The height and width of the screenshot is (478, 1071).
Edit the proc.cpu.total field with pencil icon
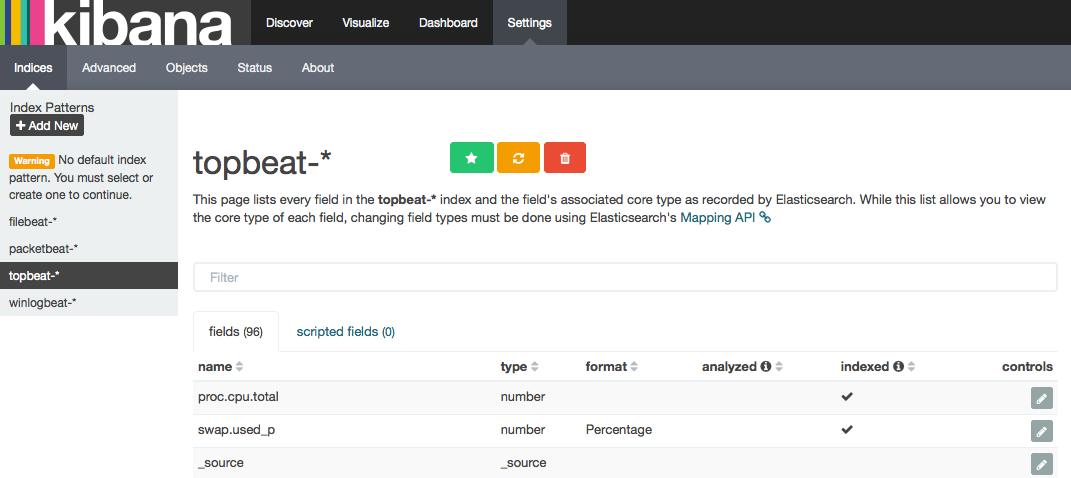1041,398
